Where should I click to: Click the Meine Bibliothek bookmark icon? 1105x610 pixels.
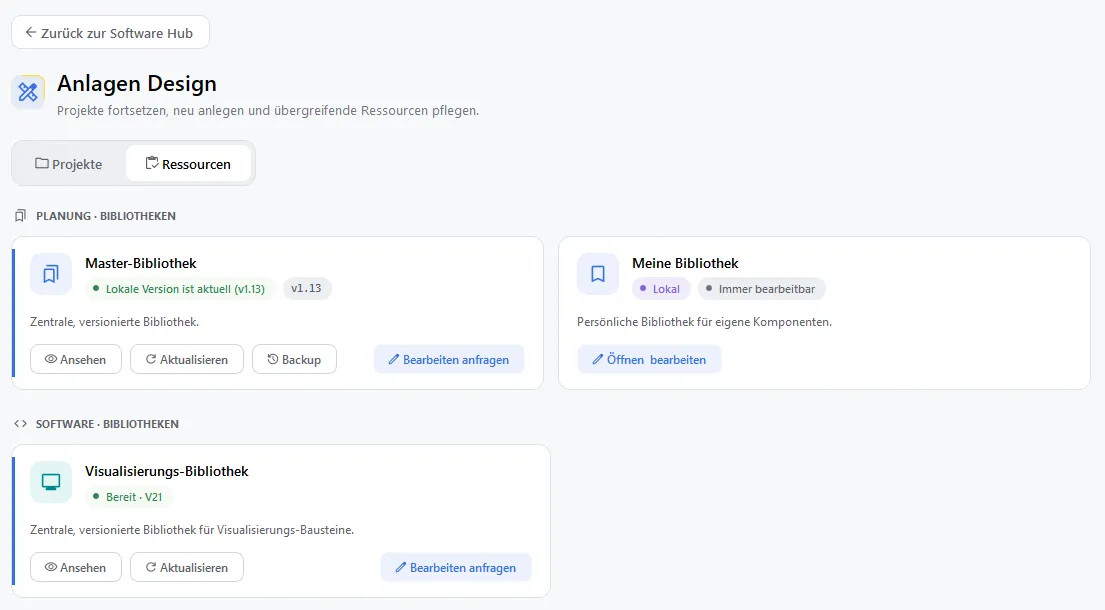[598, 274]
